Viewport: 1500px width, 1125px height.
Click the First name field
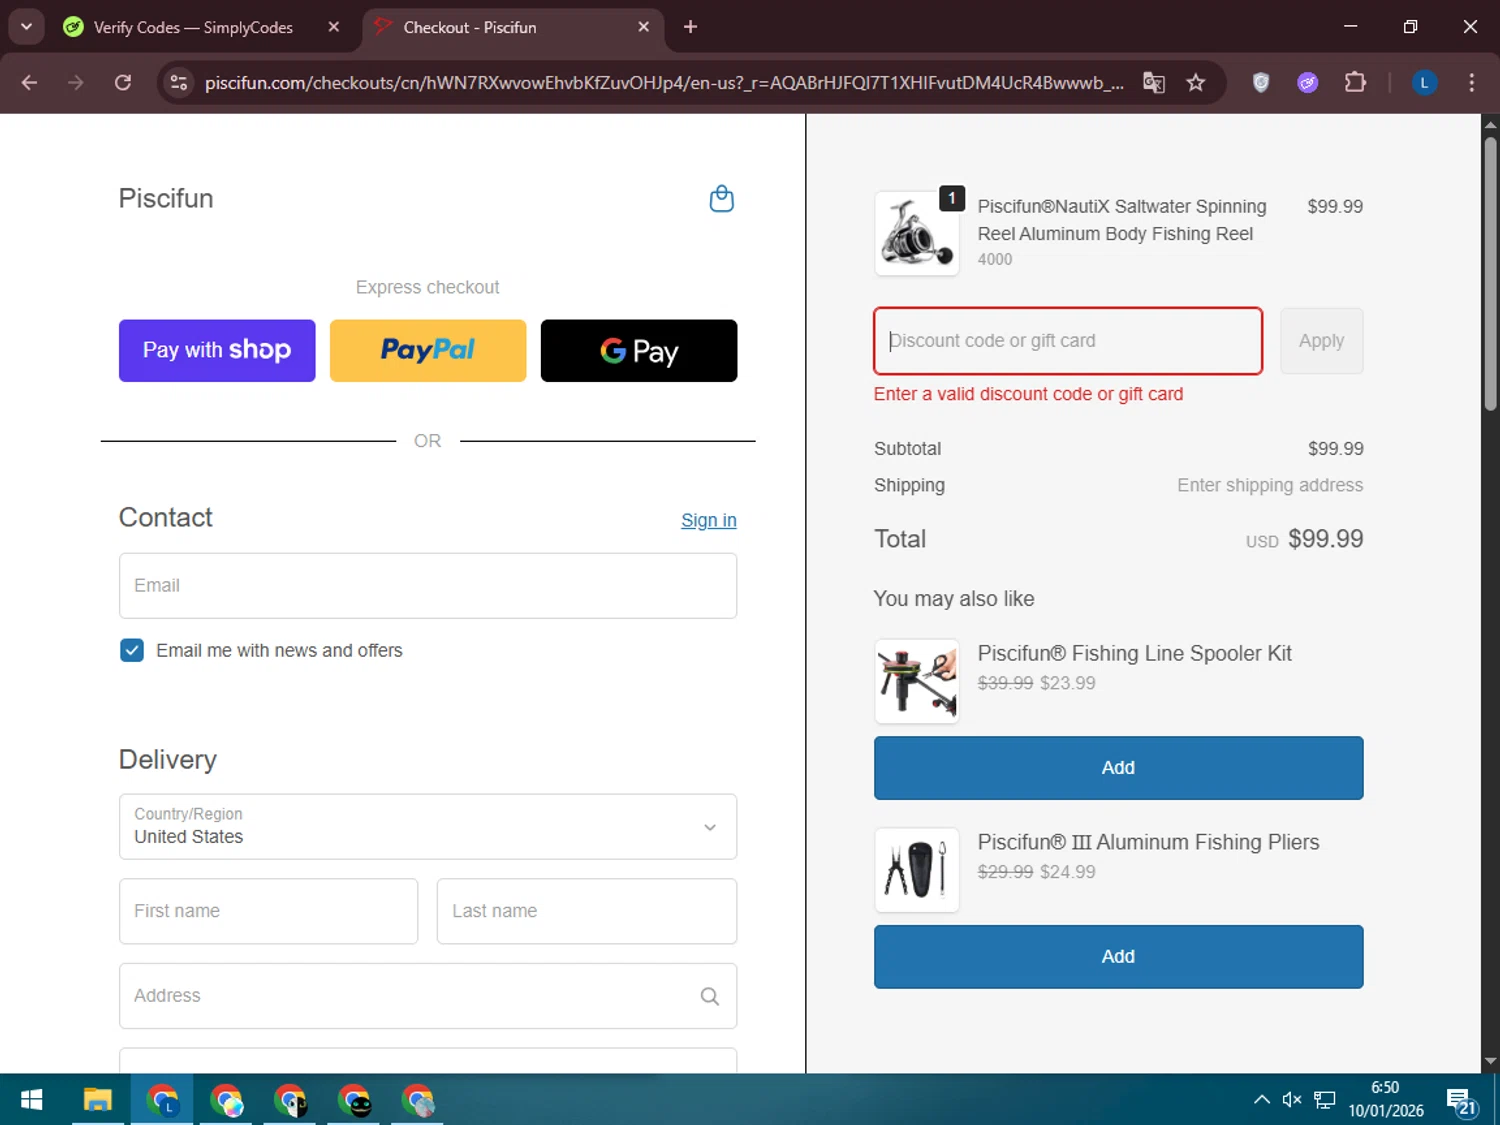point(268,911)
